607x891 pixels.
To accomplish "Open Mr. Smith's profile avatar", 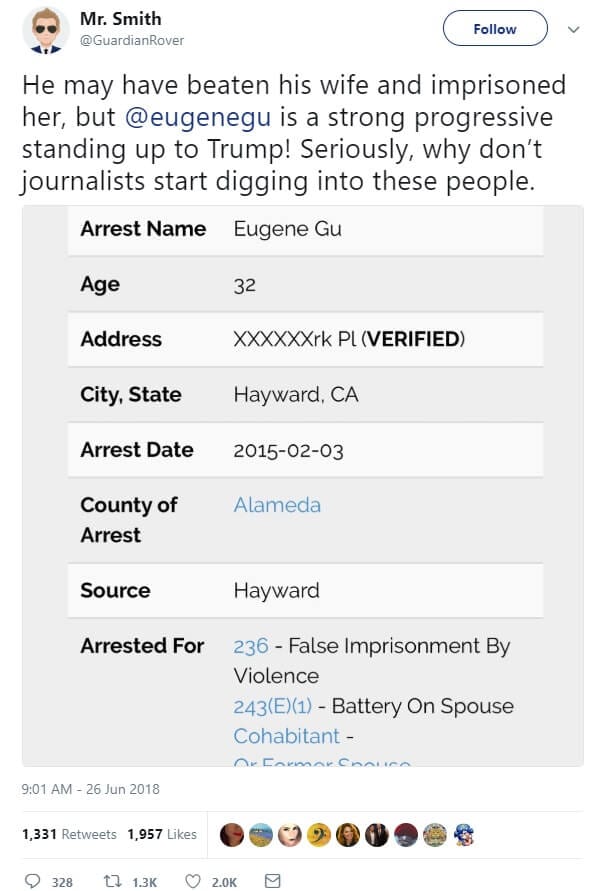I will [44, 31].
